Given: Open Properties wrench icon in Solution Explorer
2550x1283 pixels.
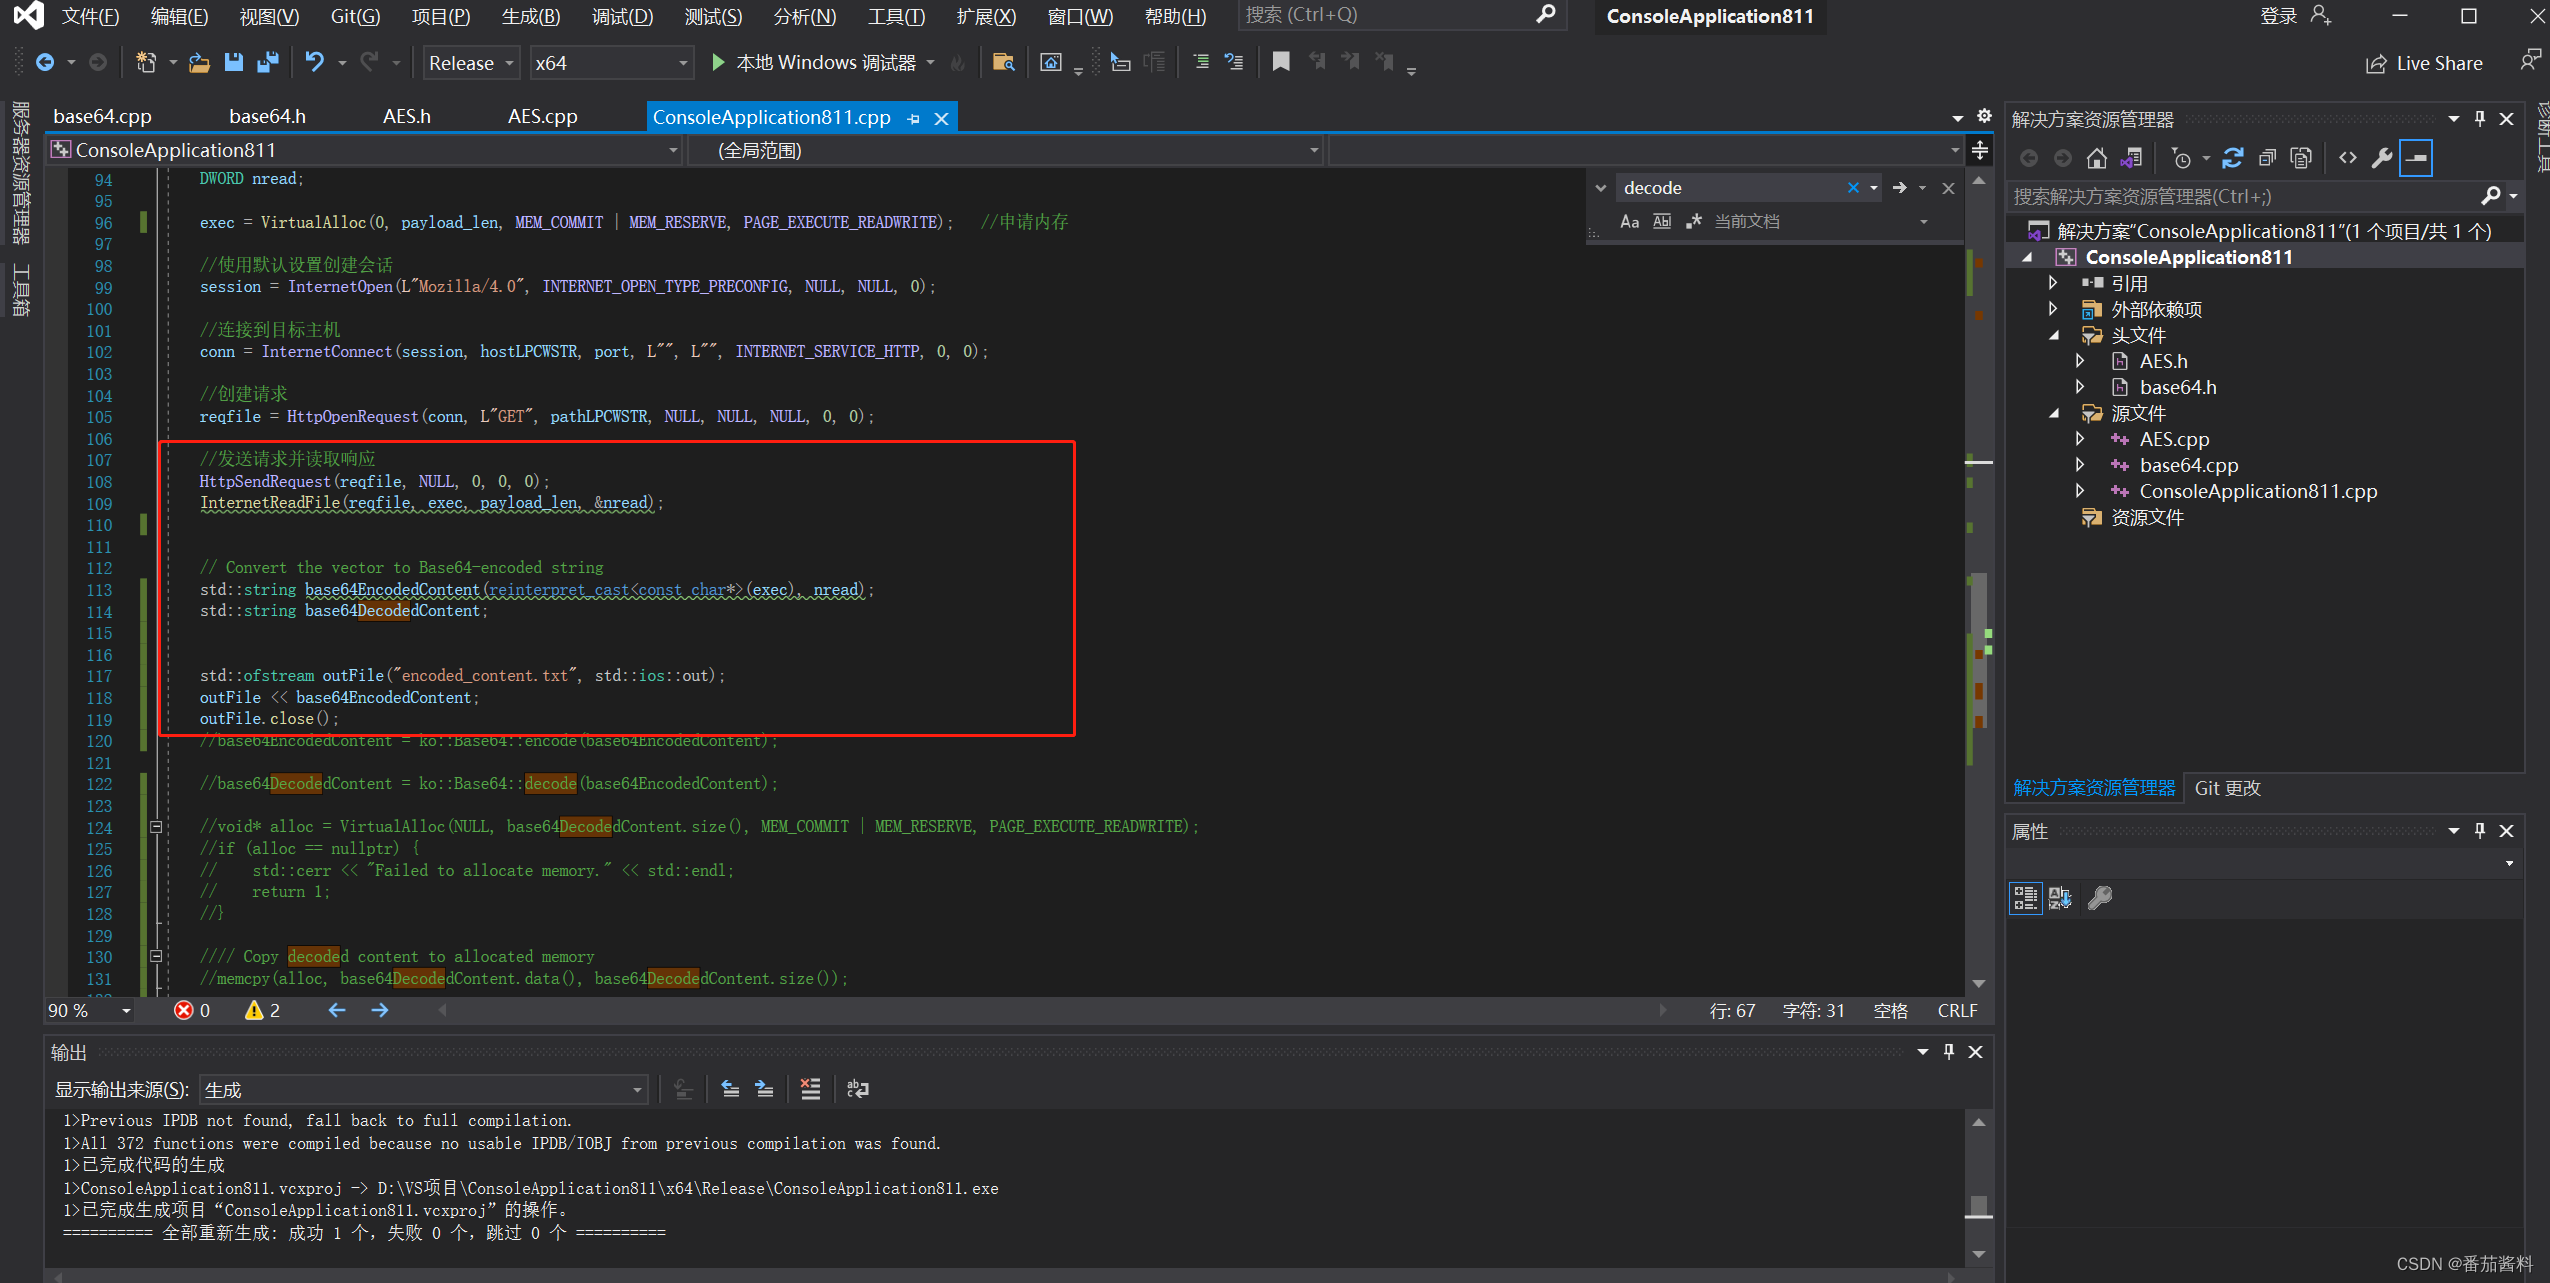Looking at the screenshot, I should (2382, 158).
